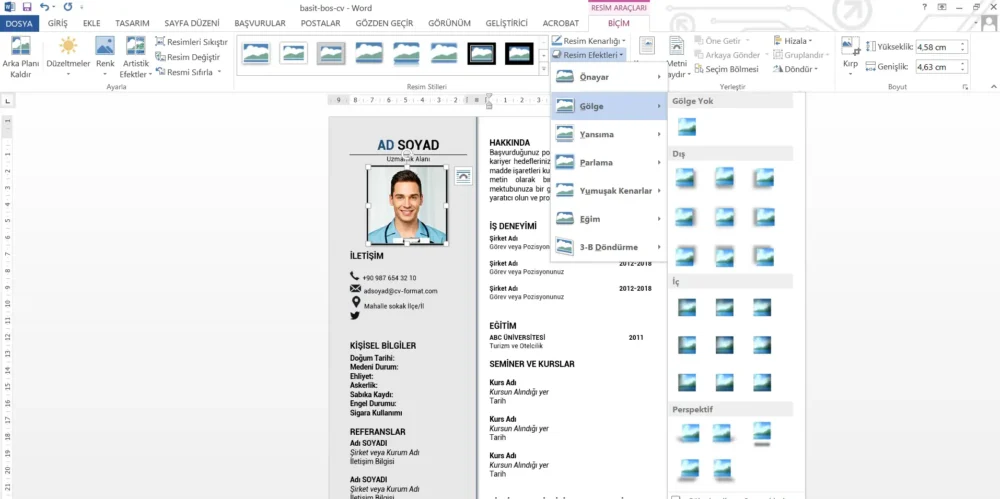Click the Twitter bird icon in the CV
This screenshot has height=499, width=1000.
355,315
